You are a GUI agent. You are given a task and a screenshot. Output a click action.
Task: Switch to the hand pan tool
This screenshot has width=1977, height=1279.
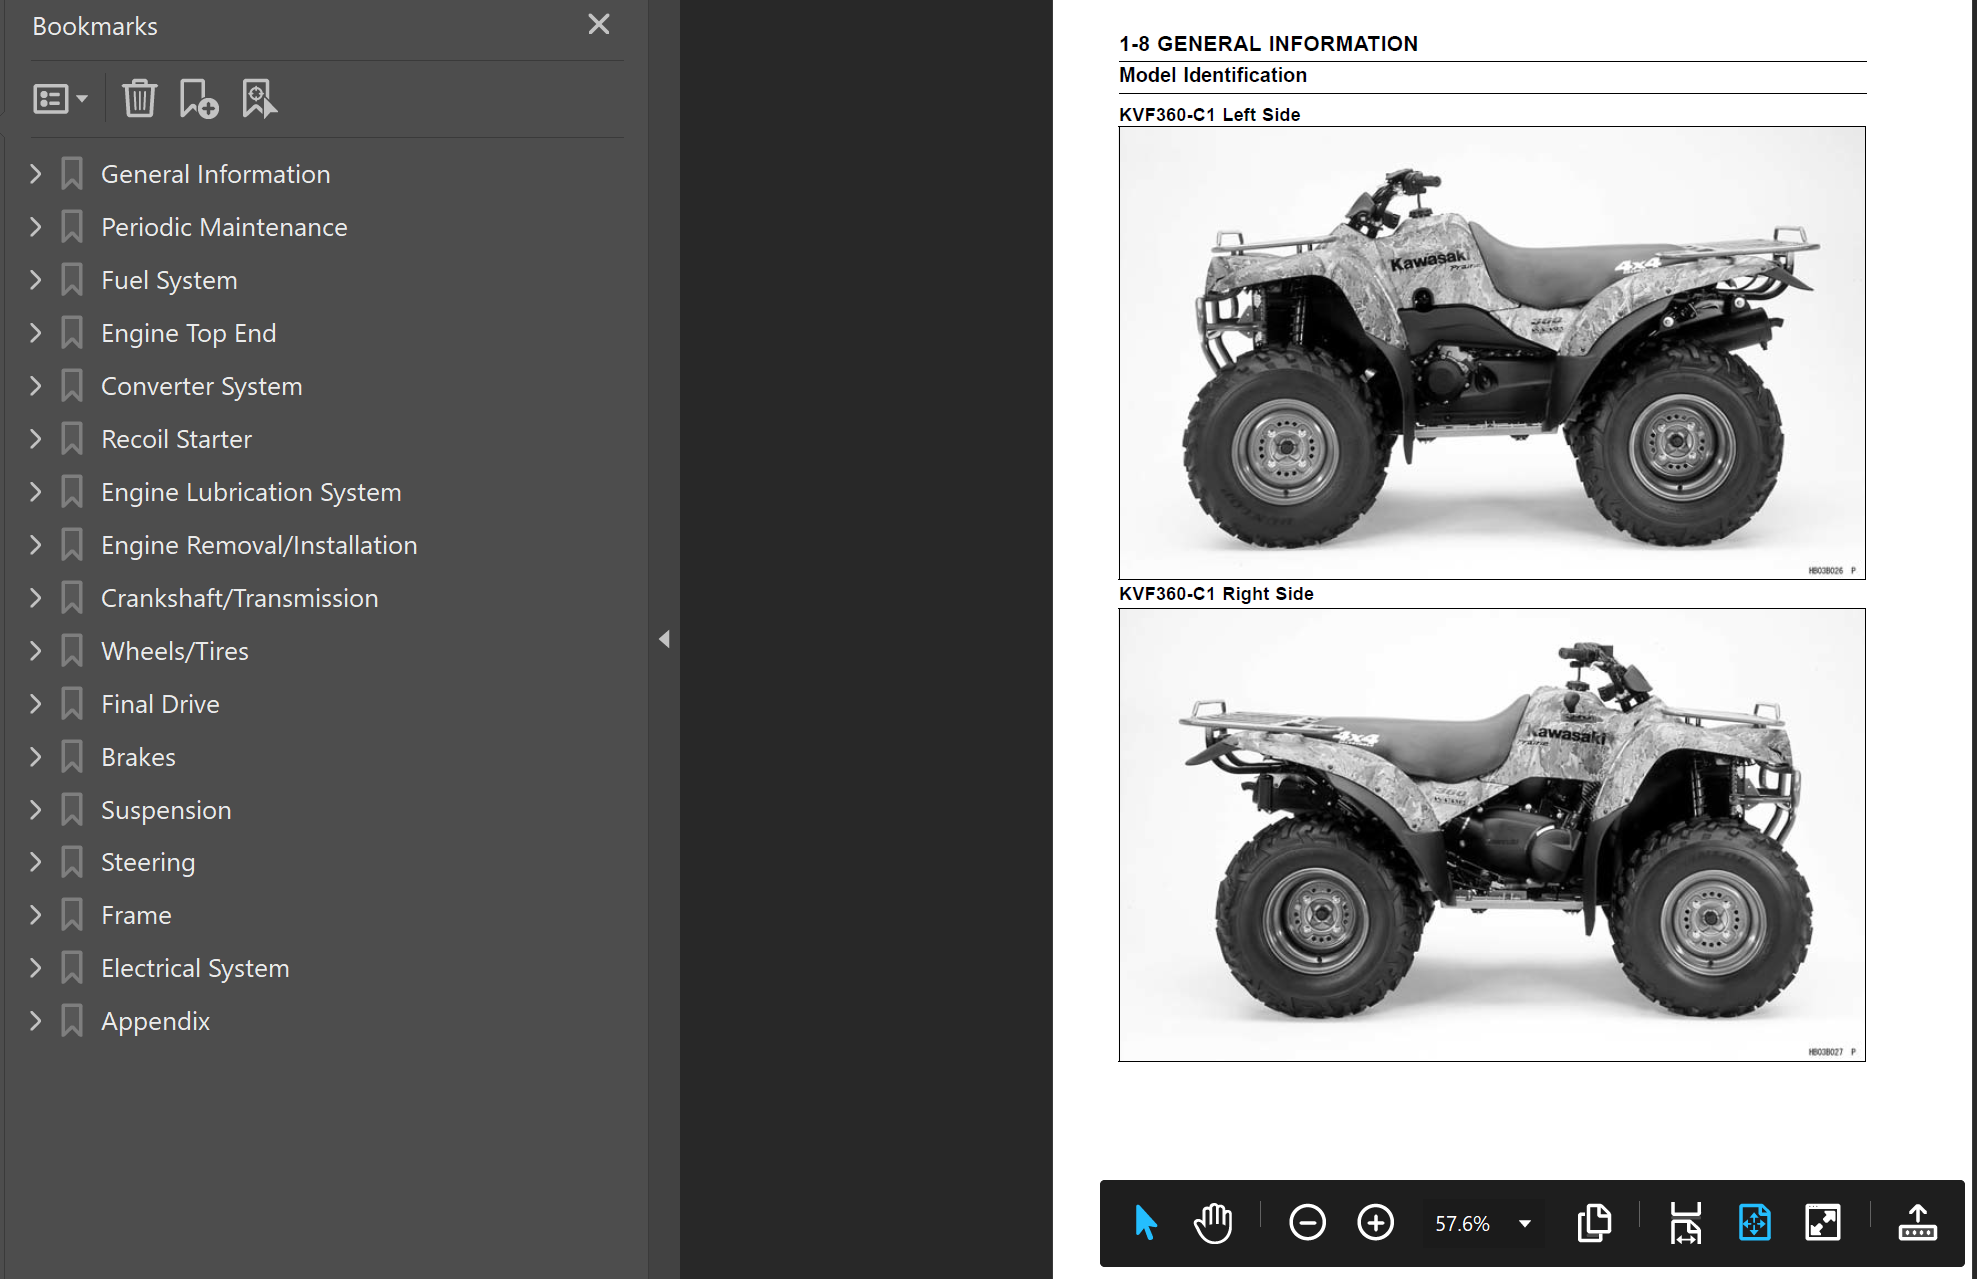point(1213,1222)
